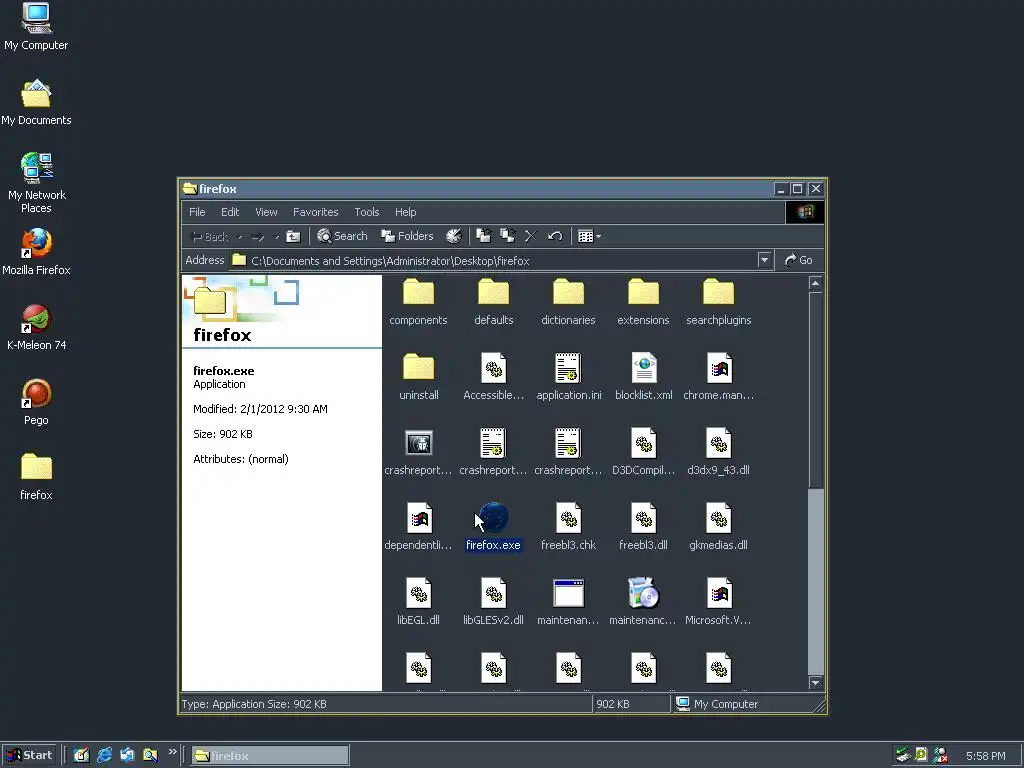Open the defaults folder
The width and height of the screenshot is (1024, 768).
coord(493,302)
